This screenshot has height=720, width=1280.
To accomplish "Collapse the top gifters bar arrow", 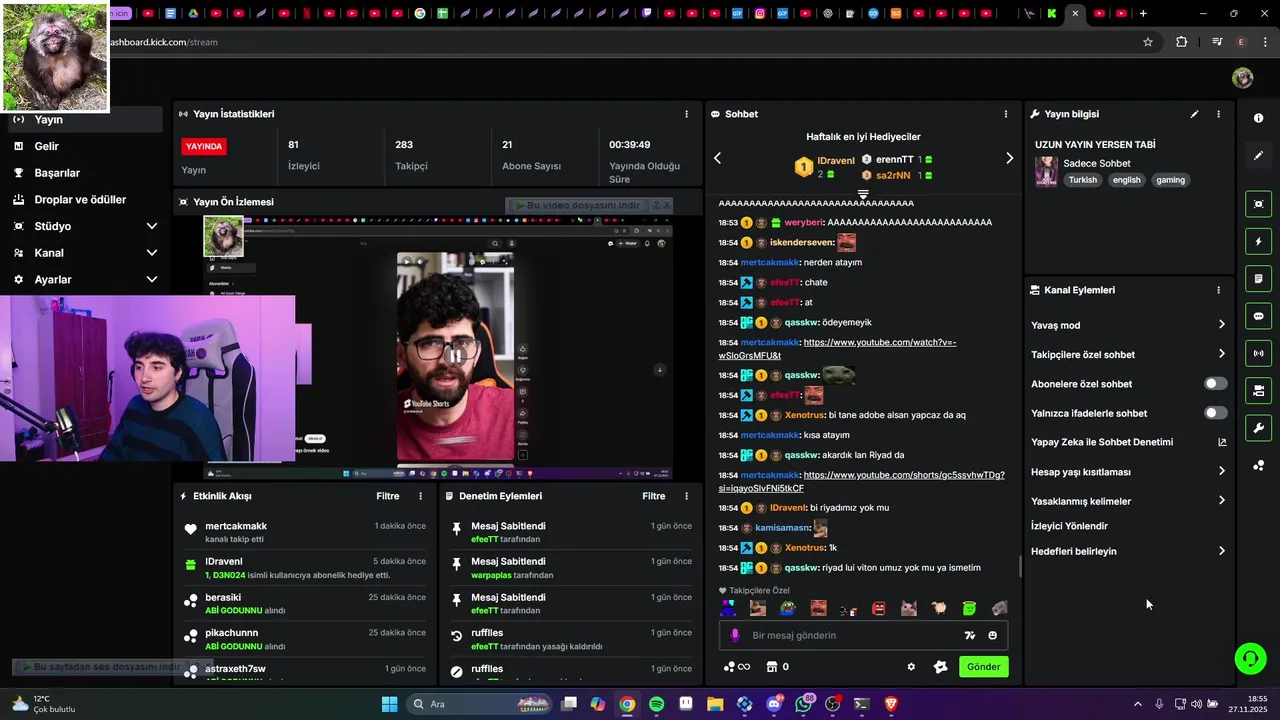I will [863, 194].
